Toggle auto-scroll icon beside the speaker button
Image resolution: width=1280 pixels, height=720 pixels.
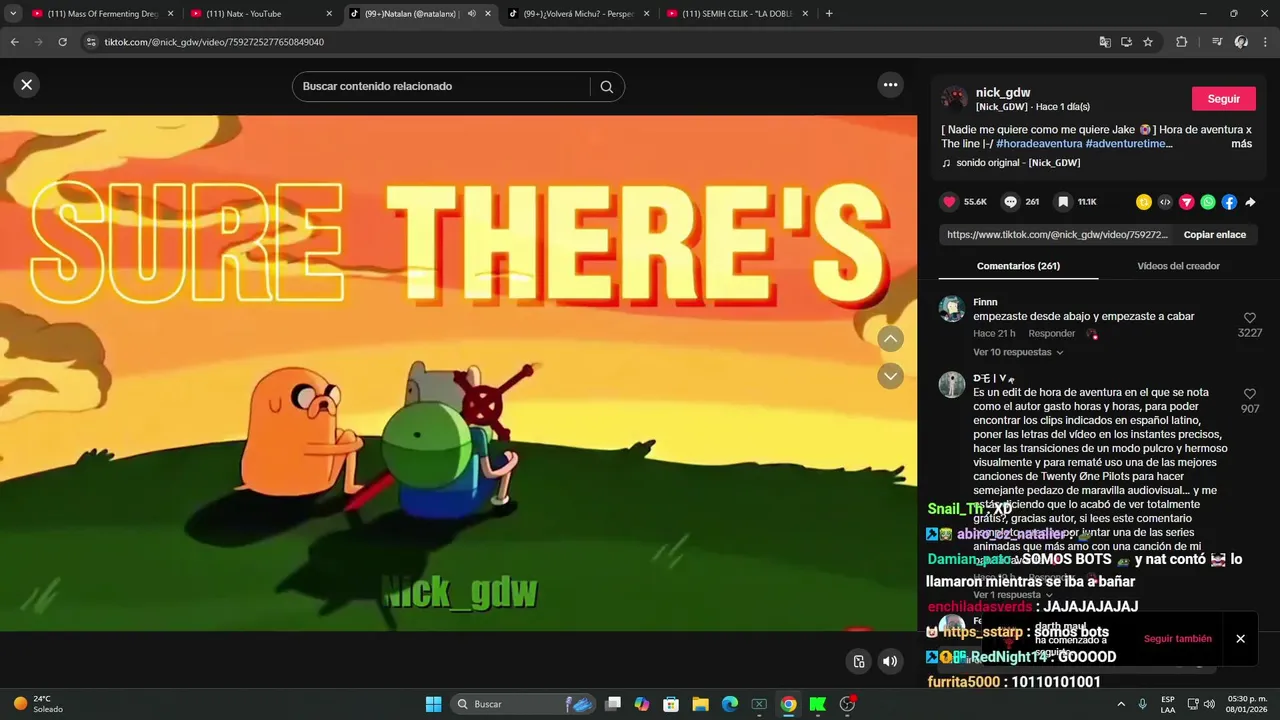858,661
